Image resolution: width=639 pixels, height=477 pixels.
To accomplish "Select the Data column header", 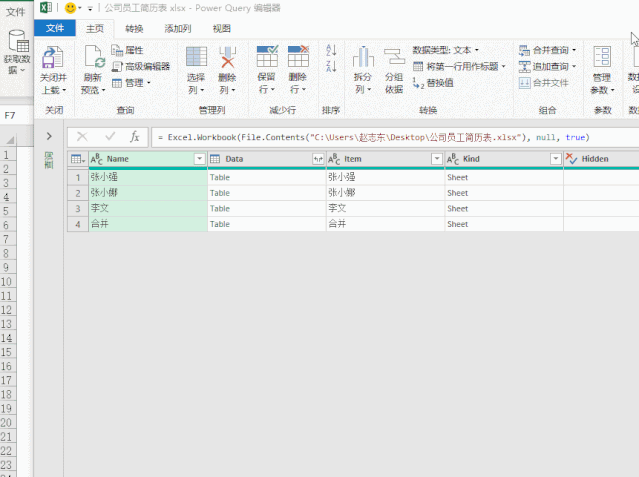I will click(267, 159).
